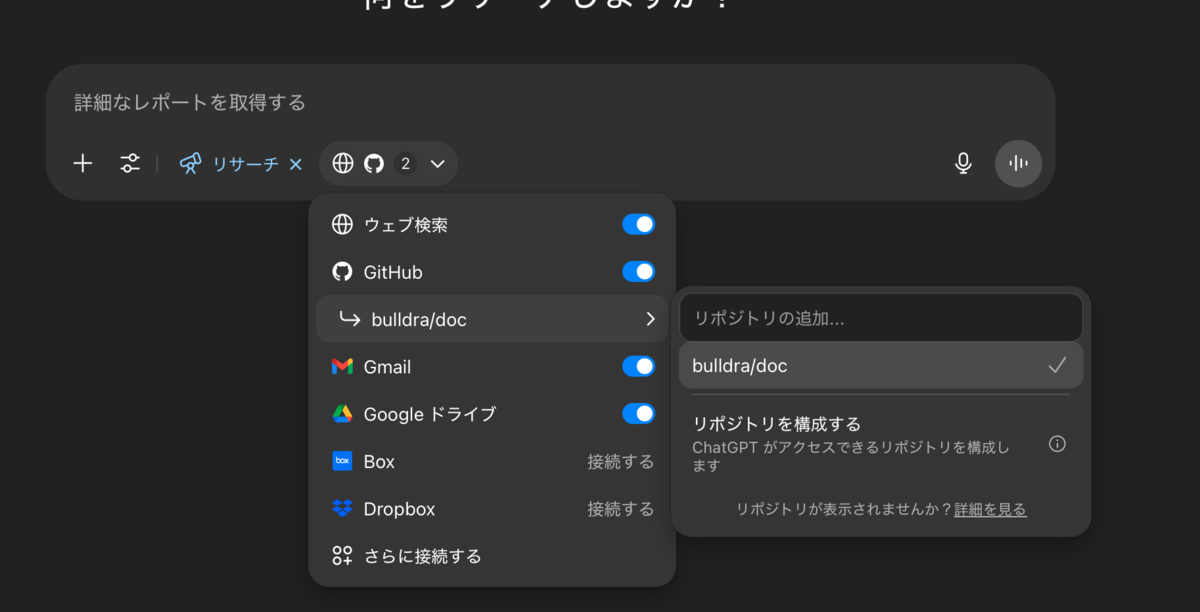The height and width of the screenshot is (612, 1200).
Task: Expand bulldra/doc submenu chevron
Action: 650,319
